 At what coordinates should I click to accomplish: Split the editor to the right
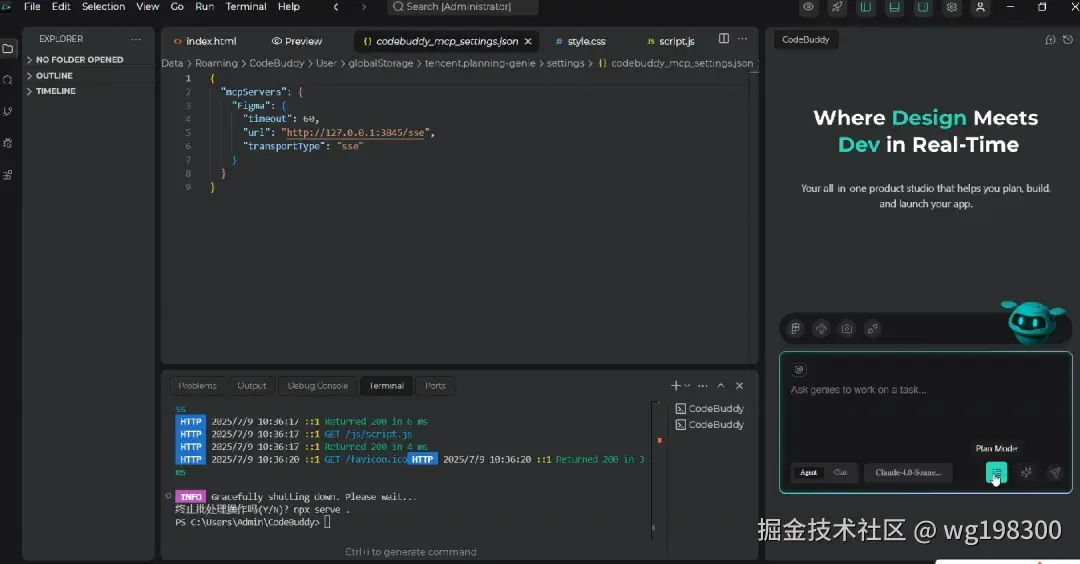[723, 39]
